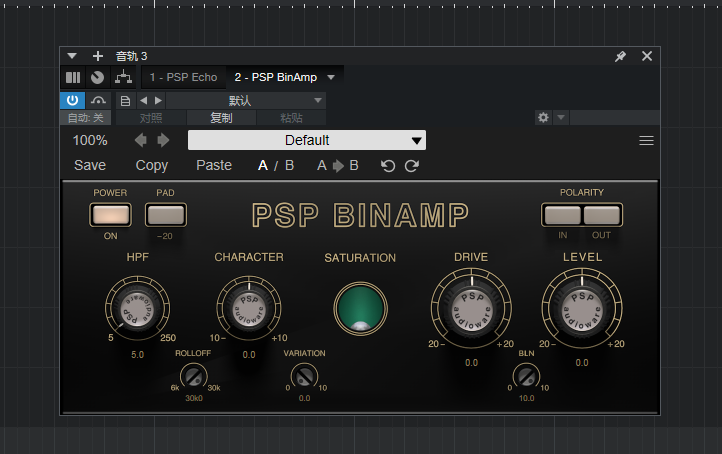722x454 pixels.
Task: Click the redo arrow icon
Action: coord(411,166)
